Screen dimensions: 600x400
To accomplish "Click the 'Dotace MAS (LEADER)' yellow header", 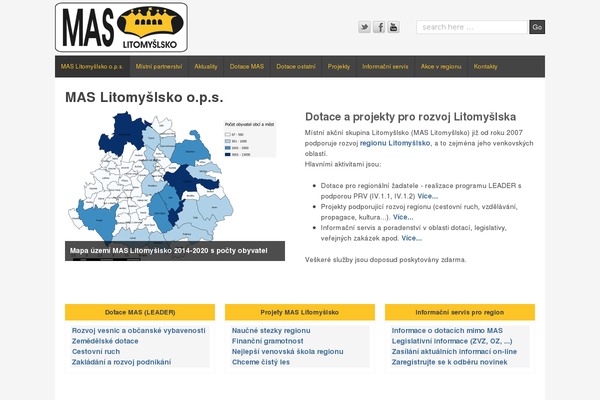I will pyautogui.click(x=140, y=312).
